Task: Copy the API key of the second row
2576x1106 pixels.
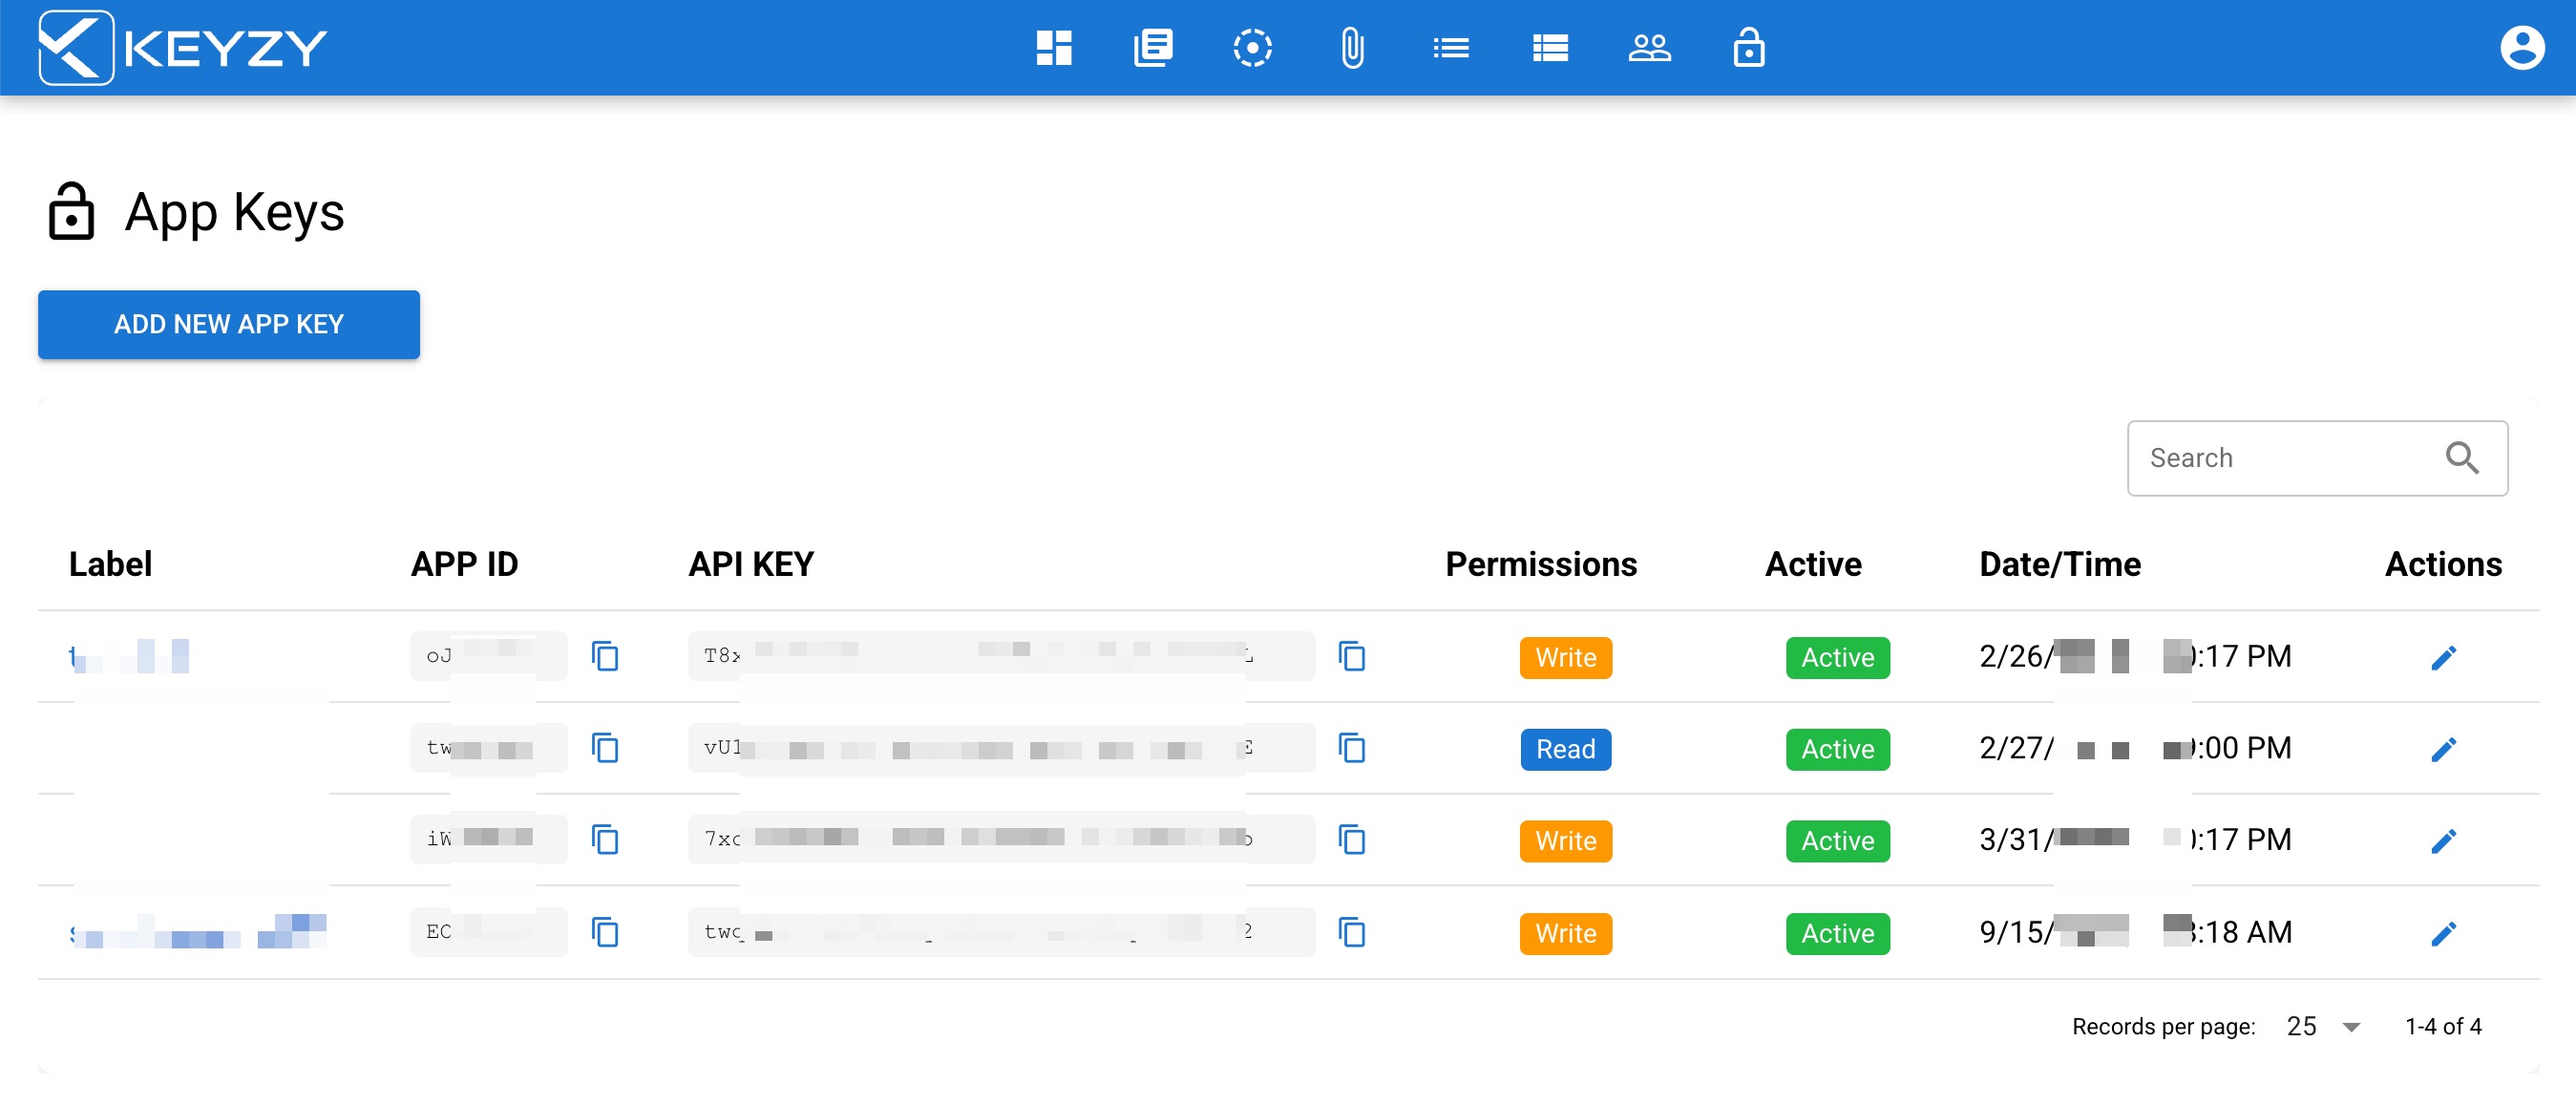Action: tap(1352, 748)
